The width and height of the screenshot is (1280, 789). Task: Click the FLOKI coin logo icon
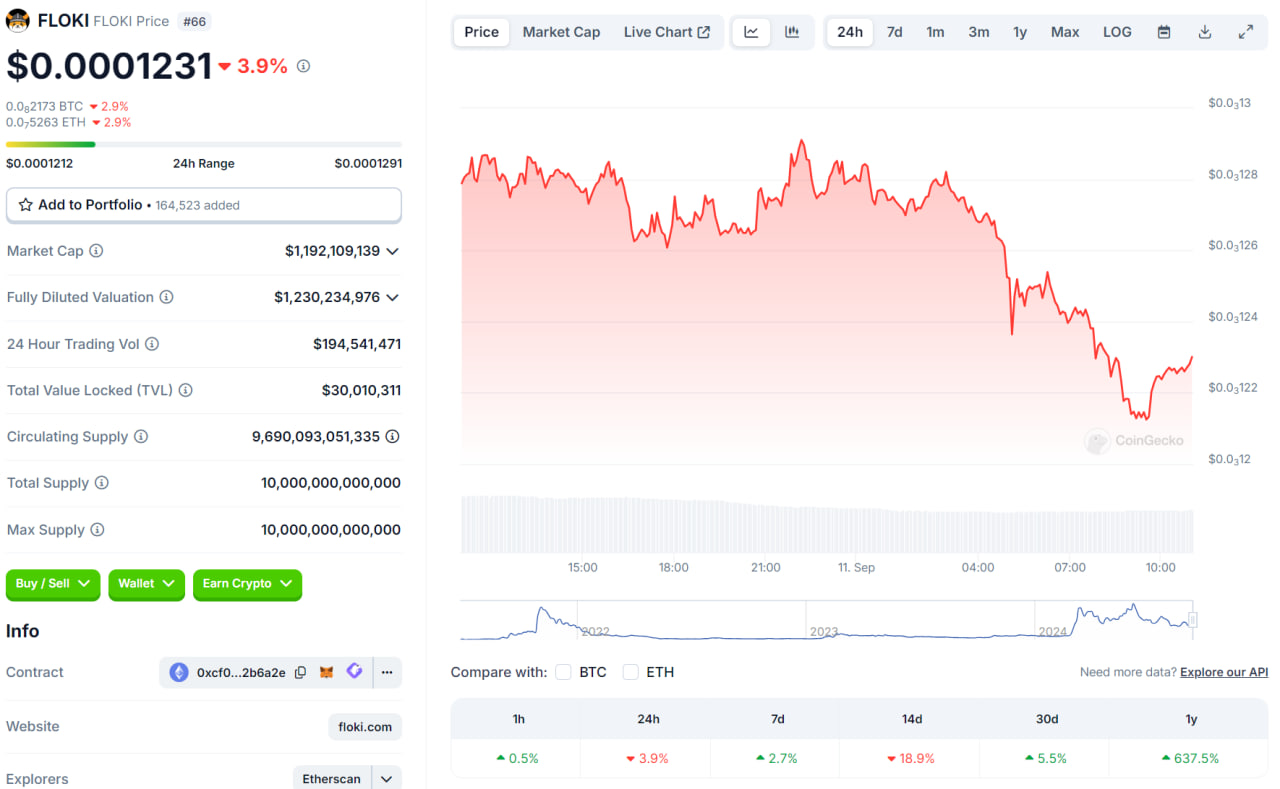[18, 20]
